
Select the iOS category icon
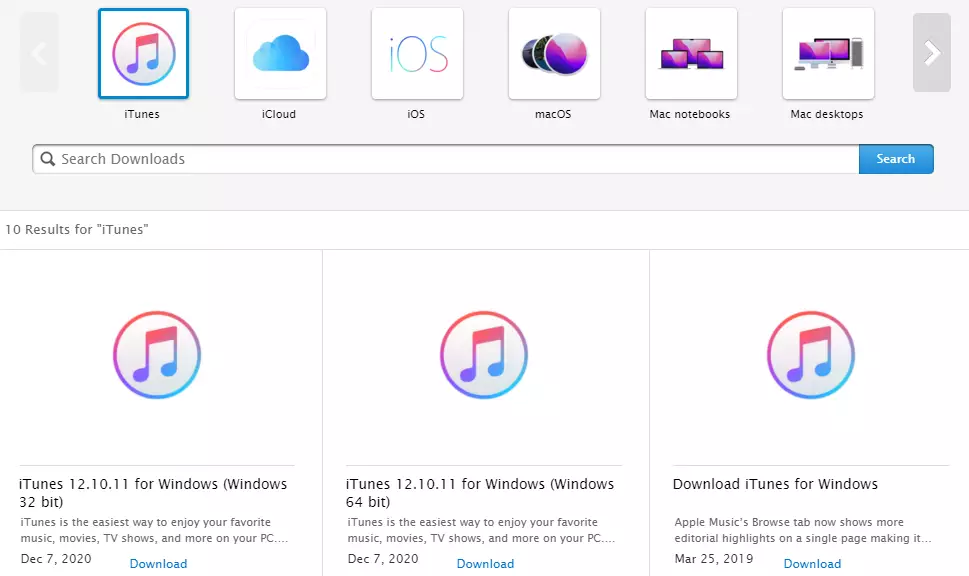[x=416, y=54]
